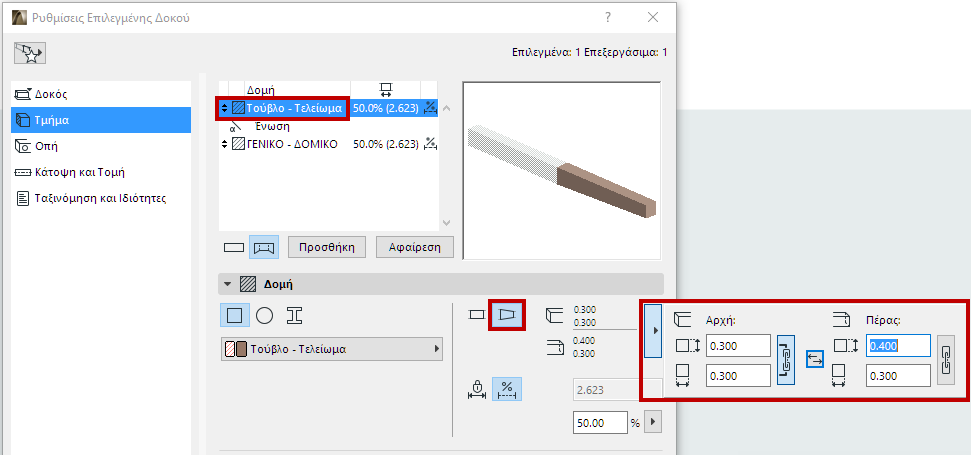
Task: Open arrow next to percent field
Action: pos(653,423)
